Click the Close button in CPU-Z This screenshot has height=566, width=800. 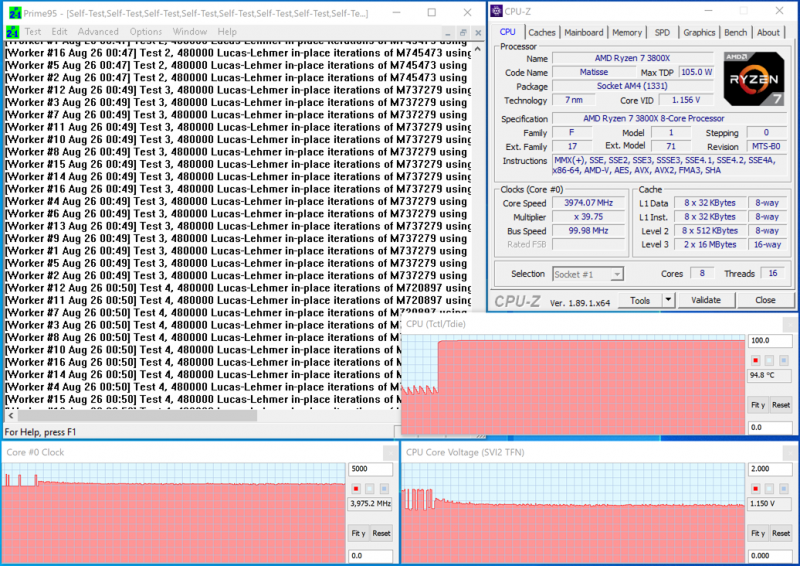765,300
